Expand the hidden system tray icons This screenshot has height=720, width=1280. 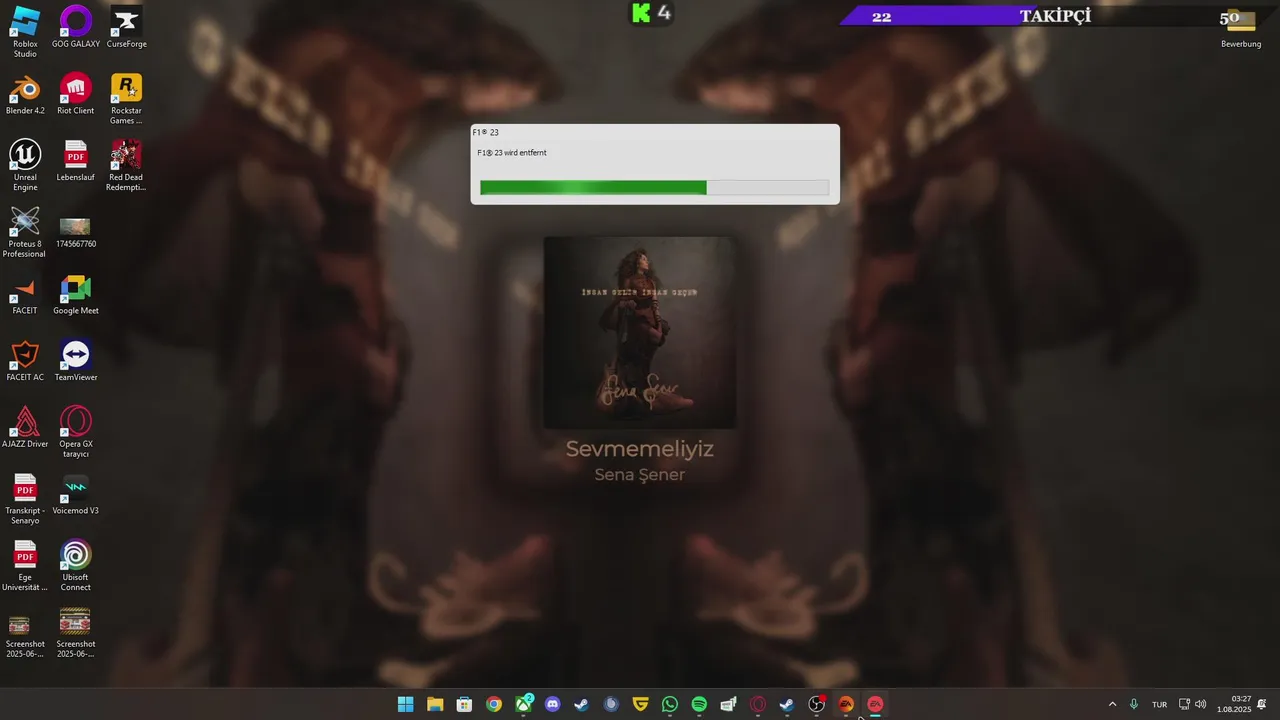(x=1112, y=704)
